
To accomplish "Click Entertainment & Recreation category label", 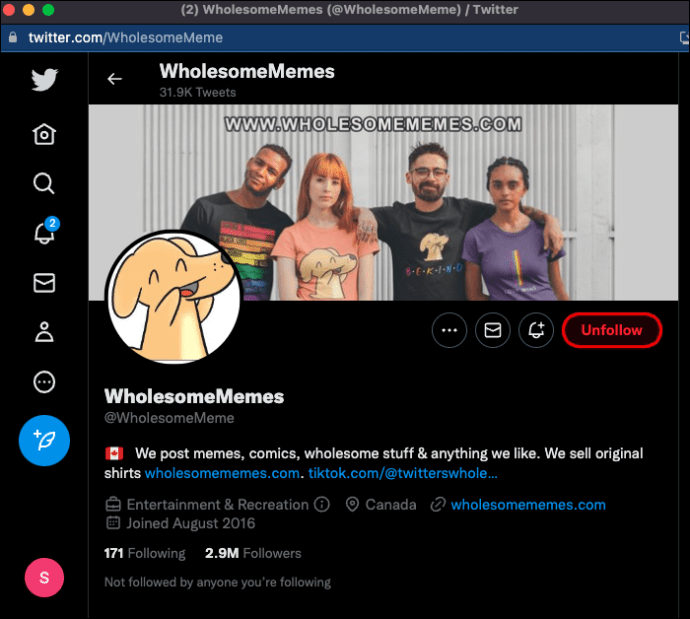I will tap(218, 505).
